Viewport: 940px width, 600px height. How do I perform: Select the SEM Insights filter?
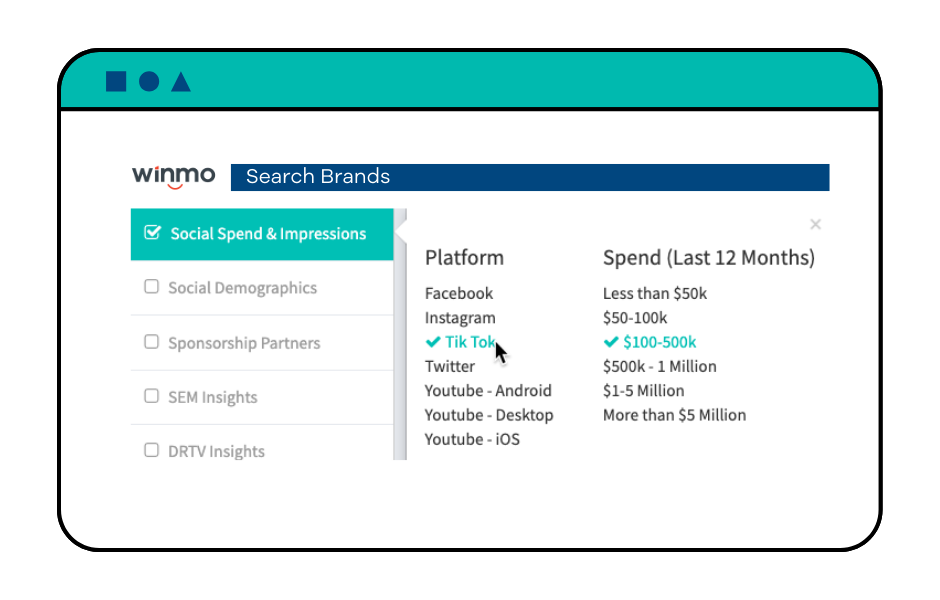point(262,397)
